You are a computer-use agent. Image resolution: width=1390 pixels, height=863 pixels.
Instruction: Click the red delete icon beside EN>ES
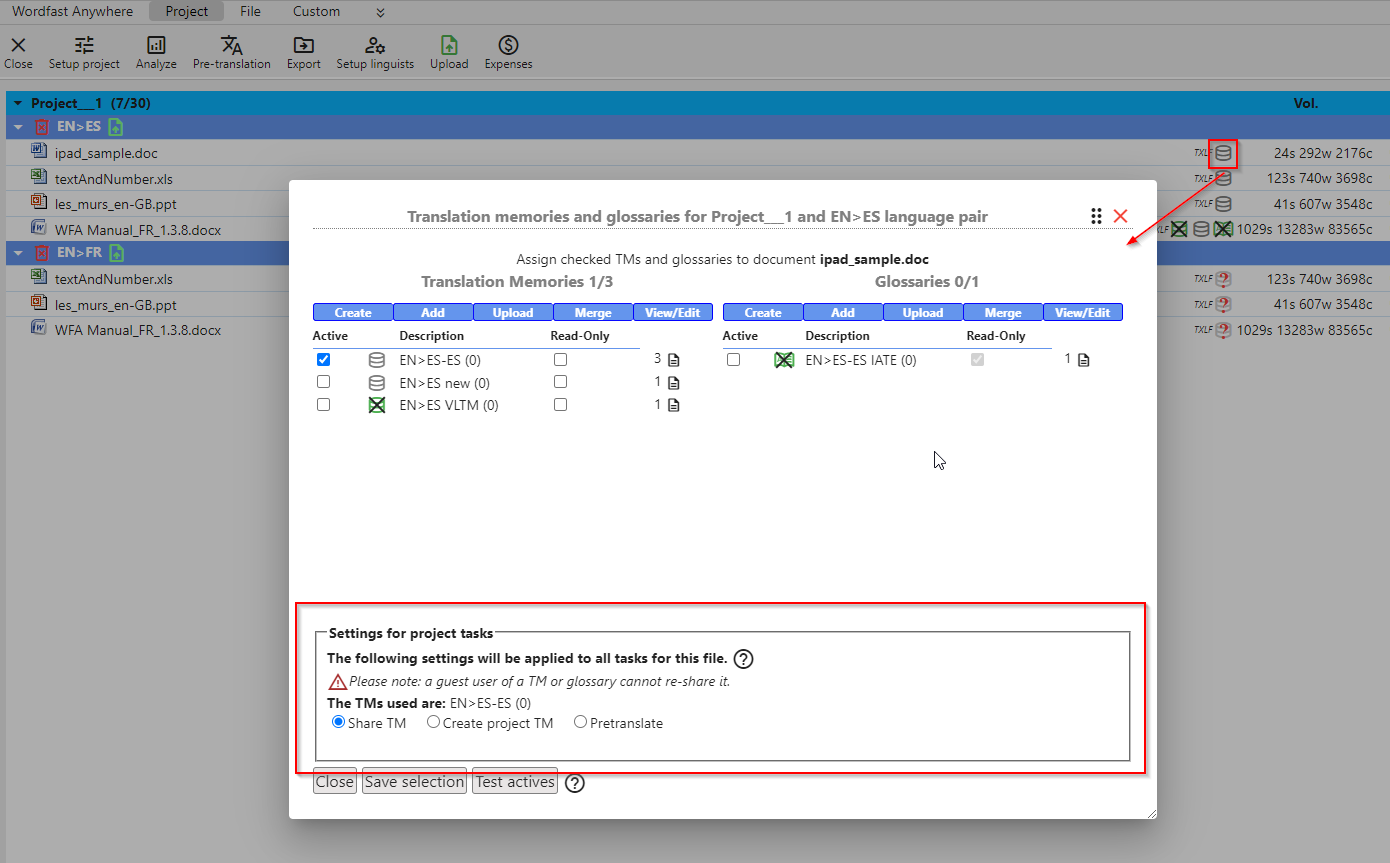pos(42,127)
